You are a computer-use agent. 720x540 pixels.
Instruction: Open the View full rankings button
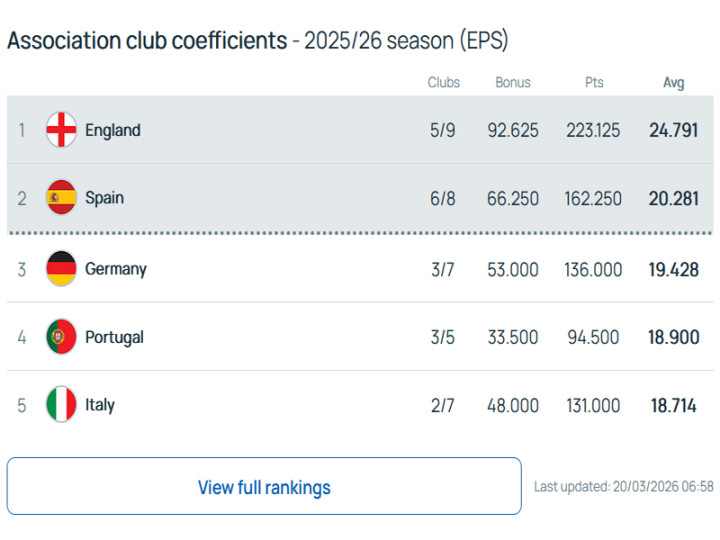click(264, 487)
